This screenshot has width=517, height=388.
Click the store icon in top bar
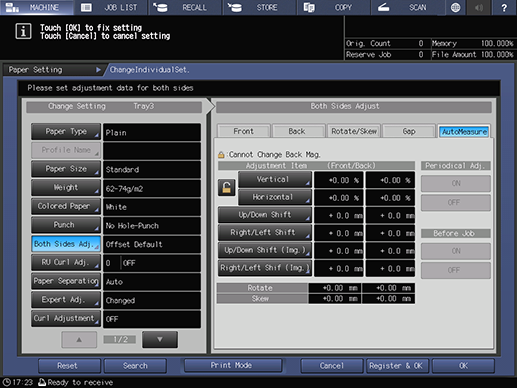pyautogui.click(x=235, y=7)
